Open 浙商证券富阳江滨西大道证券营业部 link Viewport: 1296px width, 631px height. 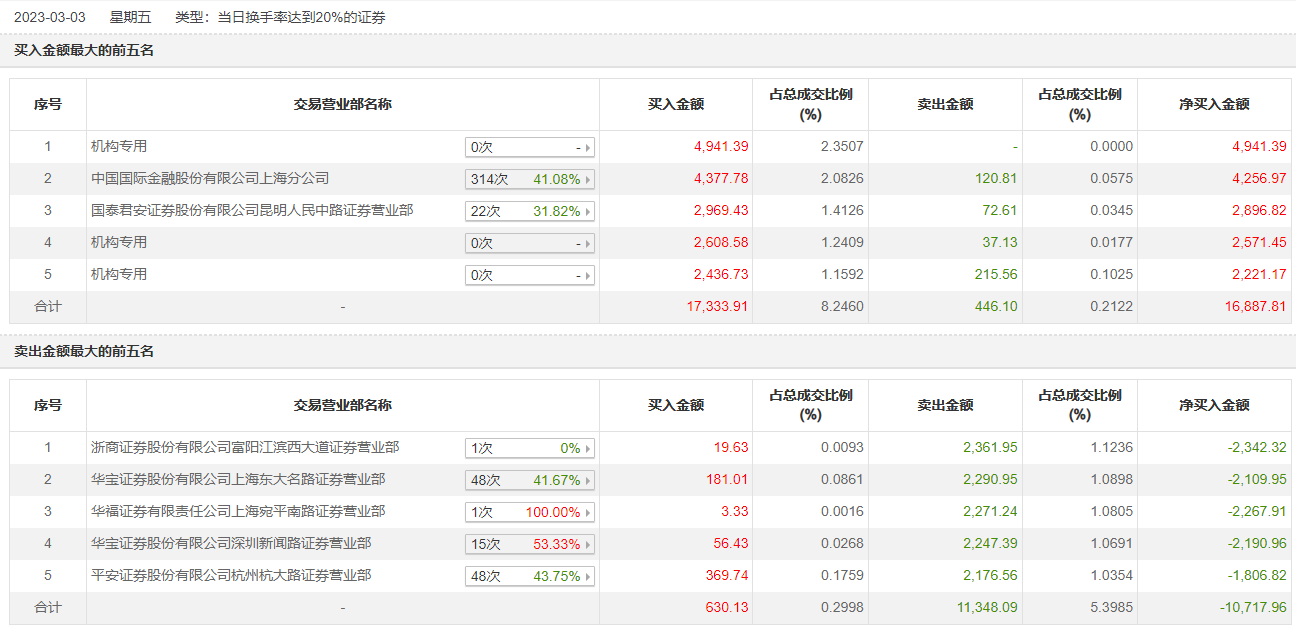(x=245, y=448)
